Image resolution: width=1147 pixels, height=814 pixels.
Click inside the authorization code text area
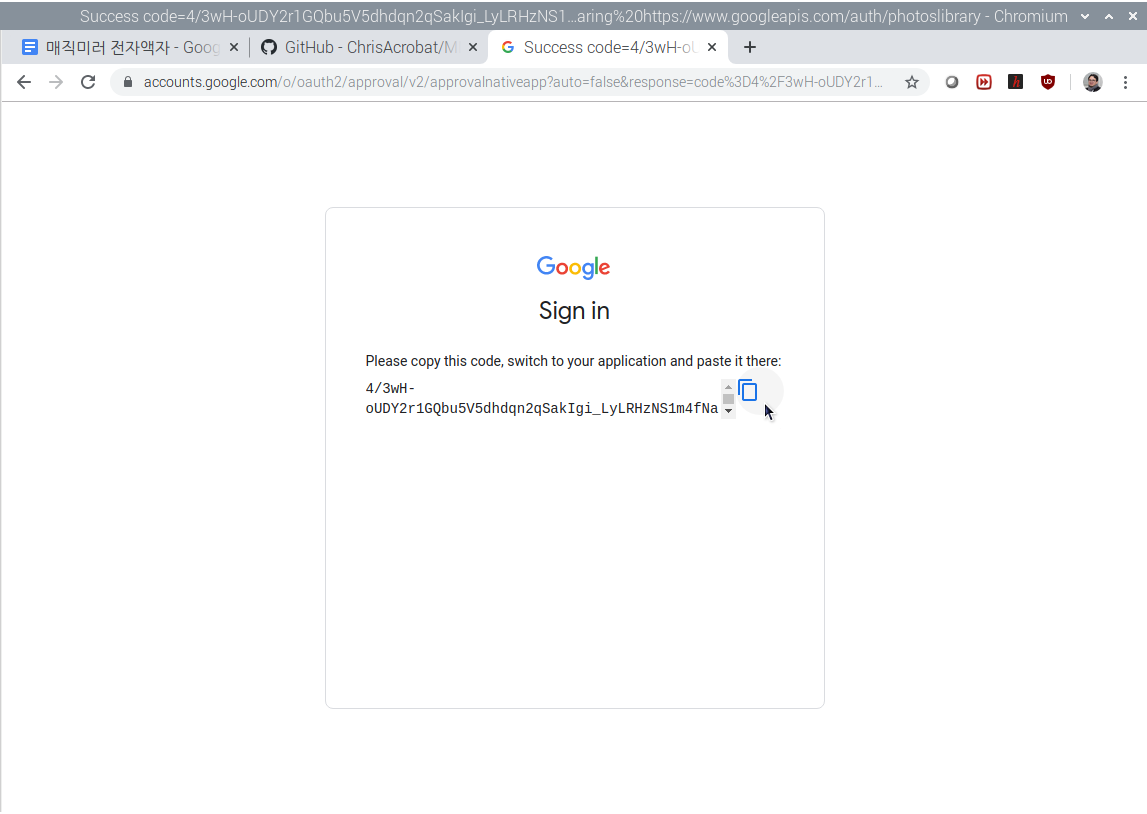[x=542, y=399]
